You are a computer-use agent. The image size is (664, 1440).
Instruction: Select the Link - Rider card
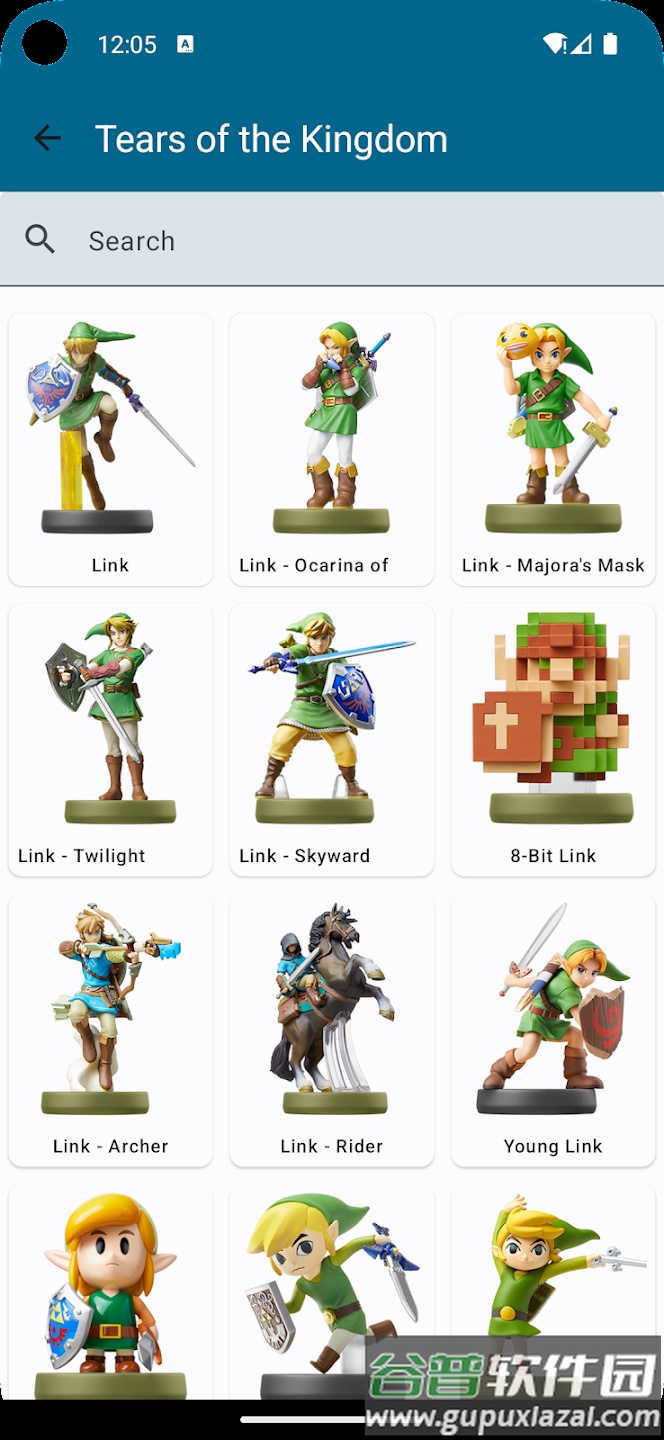(332, 1030)
